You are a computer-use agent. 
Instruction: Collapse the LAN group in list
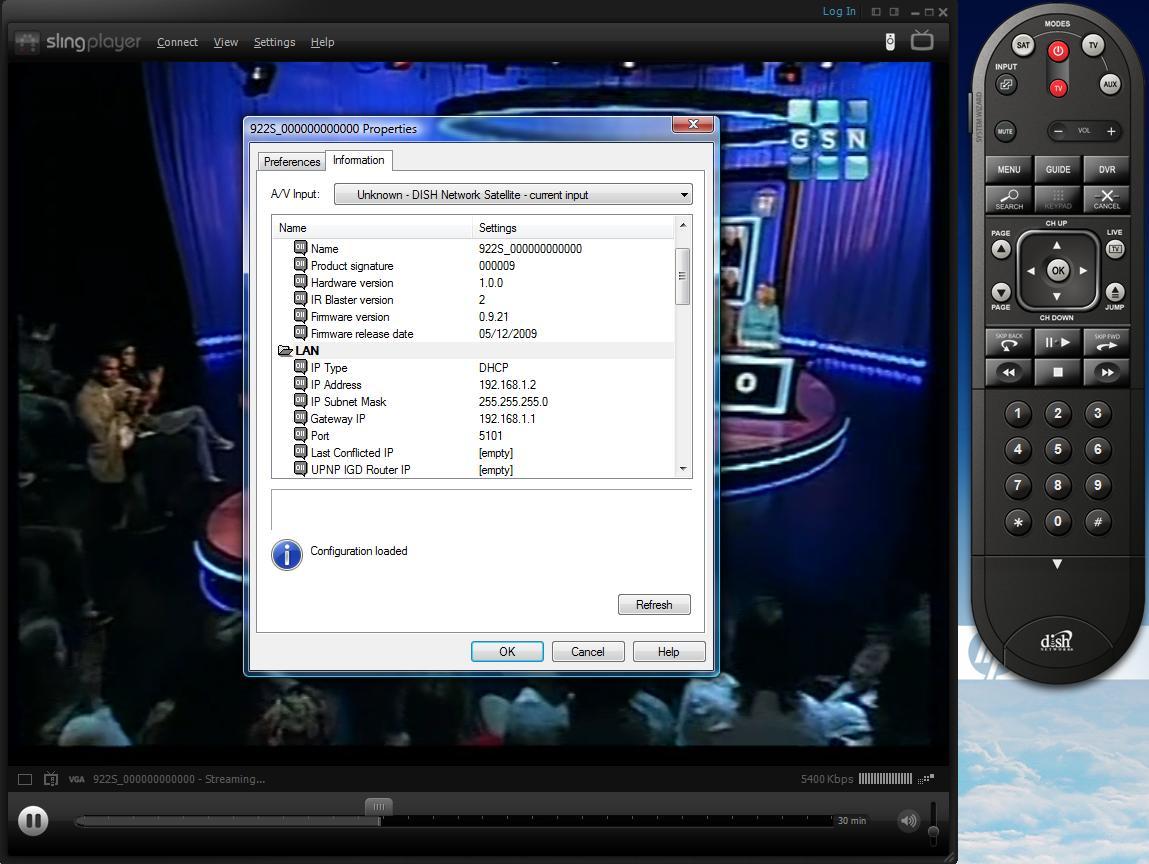285,351
